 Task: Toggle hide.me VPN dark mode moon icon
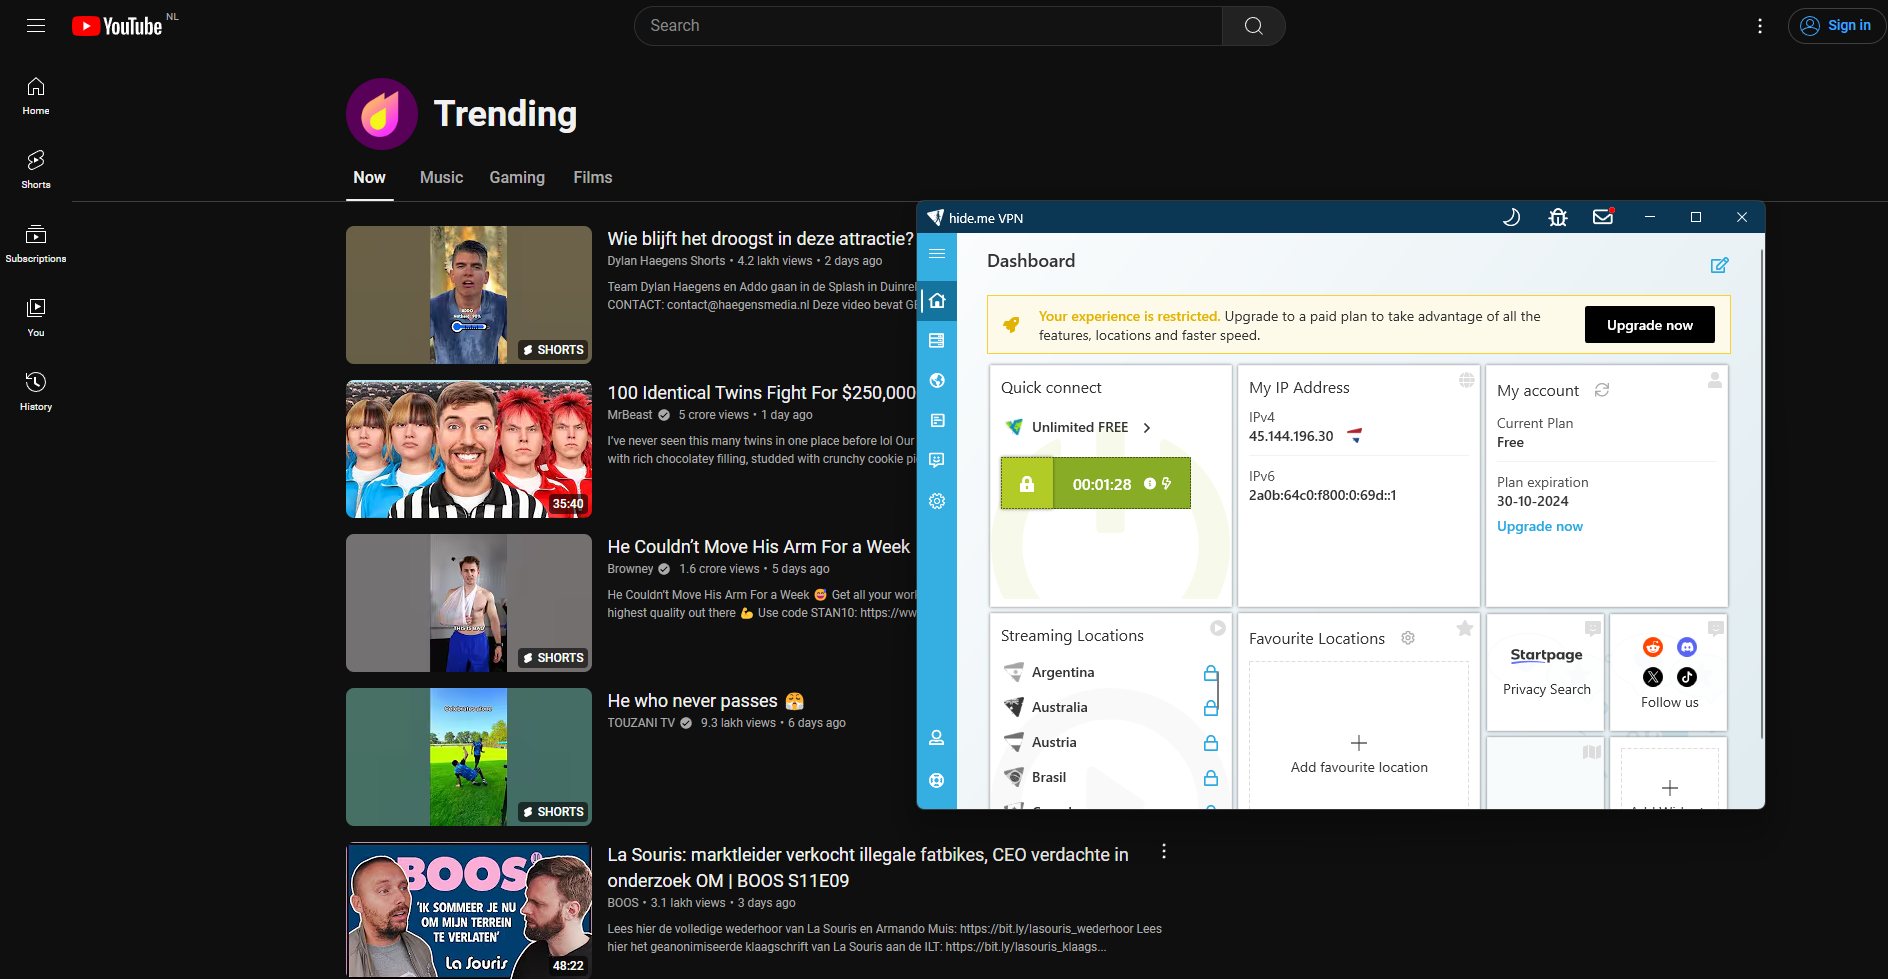pyautogui.click(x=1511, y=217)
